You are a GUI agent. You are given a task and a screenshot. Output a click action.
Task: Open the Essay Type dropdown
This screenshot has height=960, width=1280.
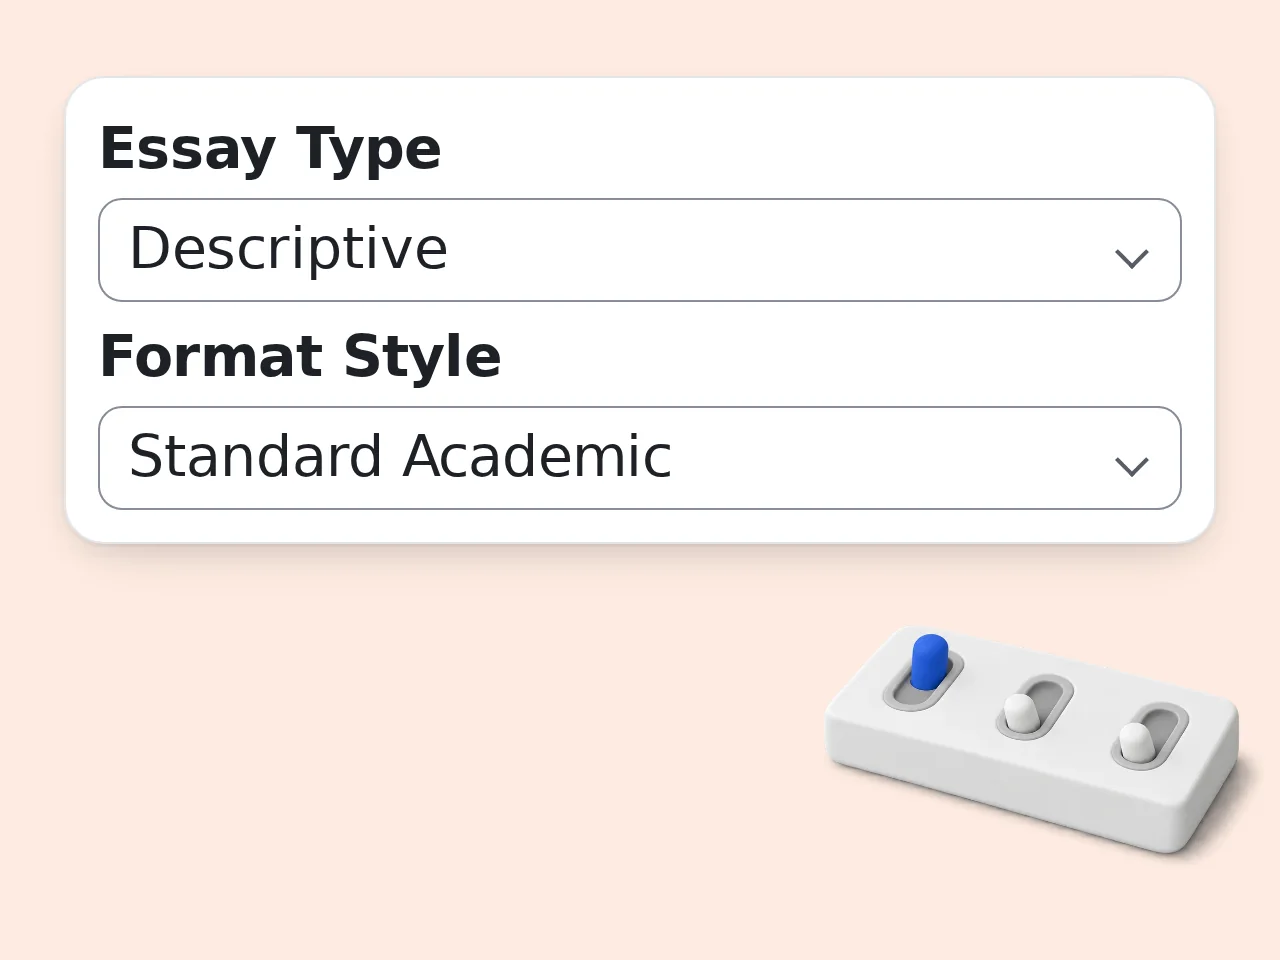tap(640, 250)
